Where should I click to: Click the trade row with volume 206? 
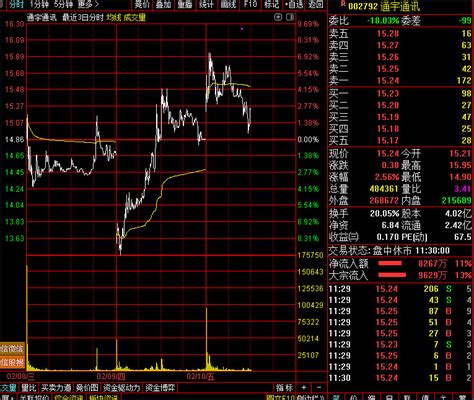400,289
